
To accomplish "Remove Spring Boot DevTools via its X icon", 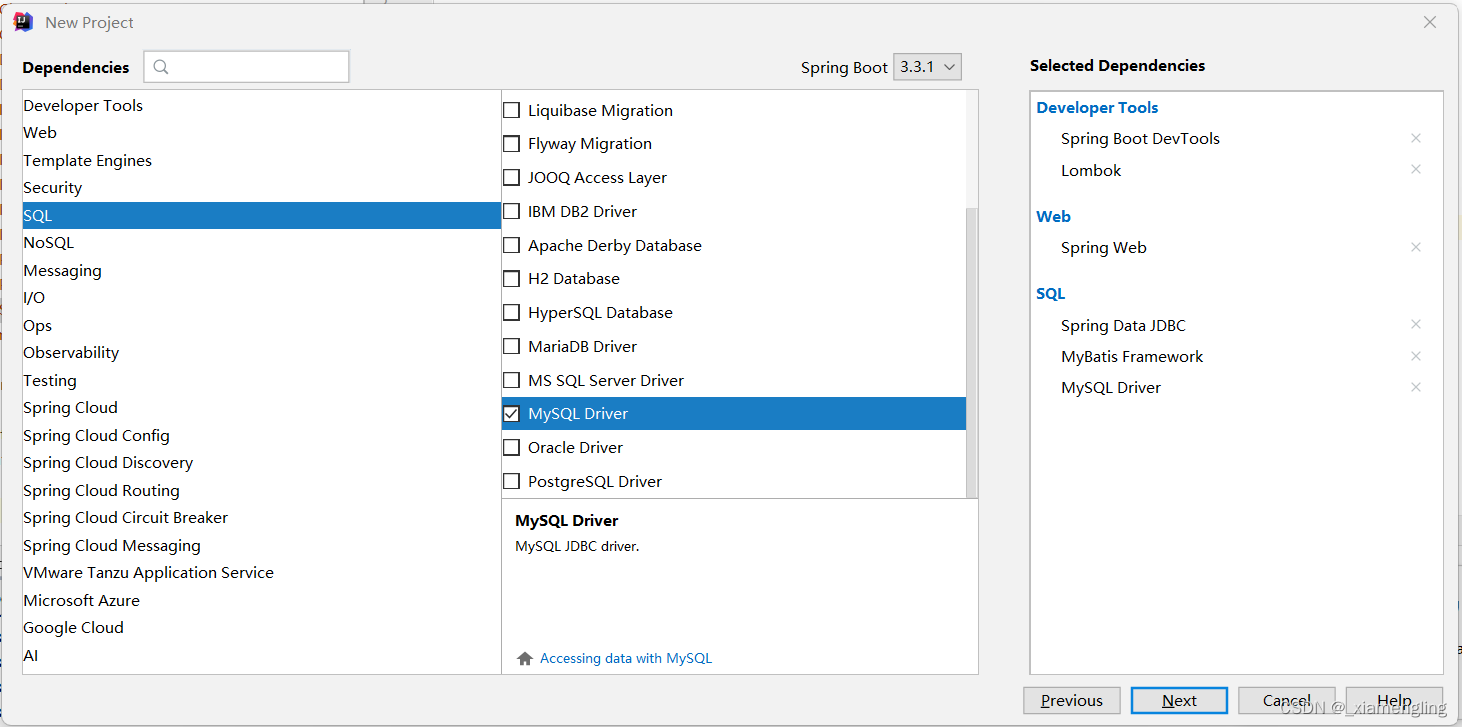I will coord(1415,139).
